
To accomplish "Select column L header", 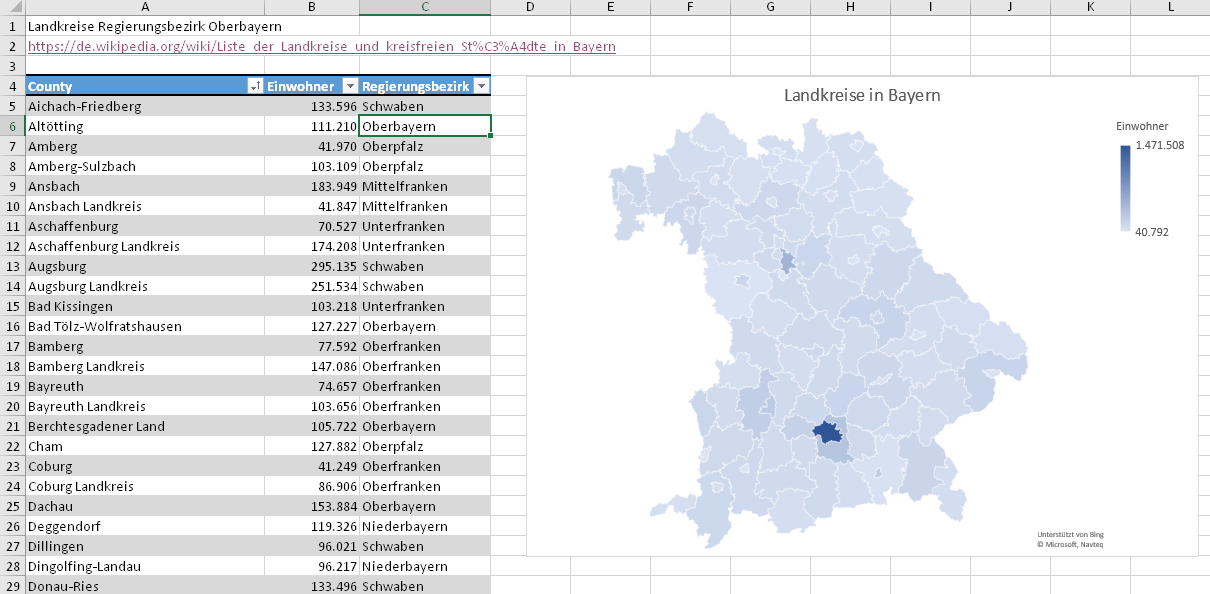I will (1170, 8).
